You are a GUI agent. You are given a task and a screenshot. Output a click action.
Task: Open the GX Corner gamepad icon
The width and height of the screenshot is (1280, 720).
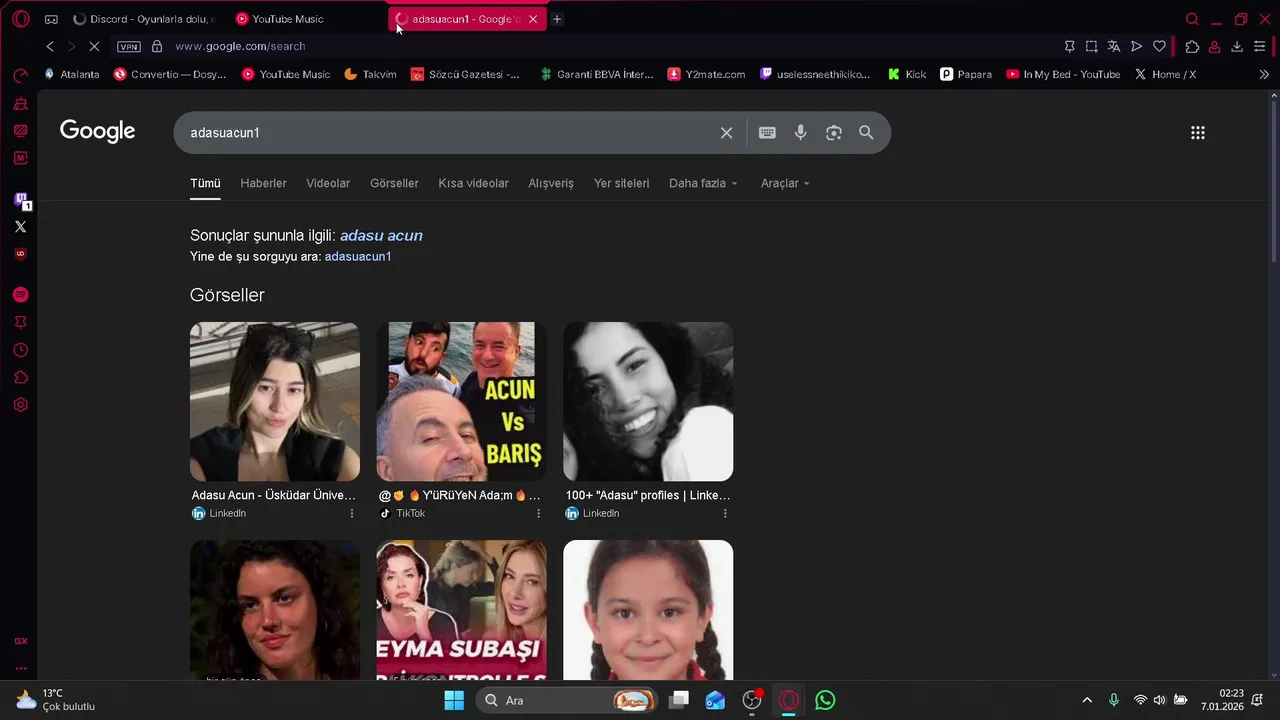click(x=51, y=19)
